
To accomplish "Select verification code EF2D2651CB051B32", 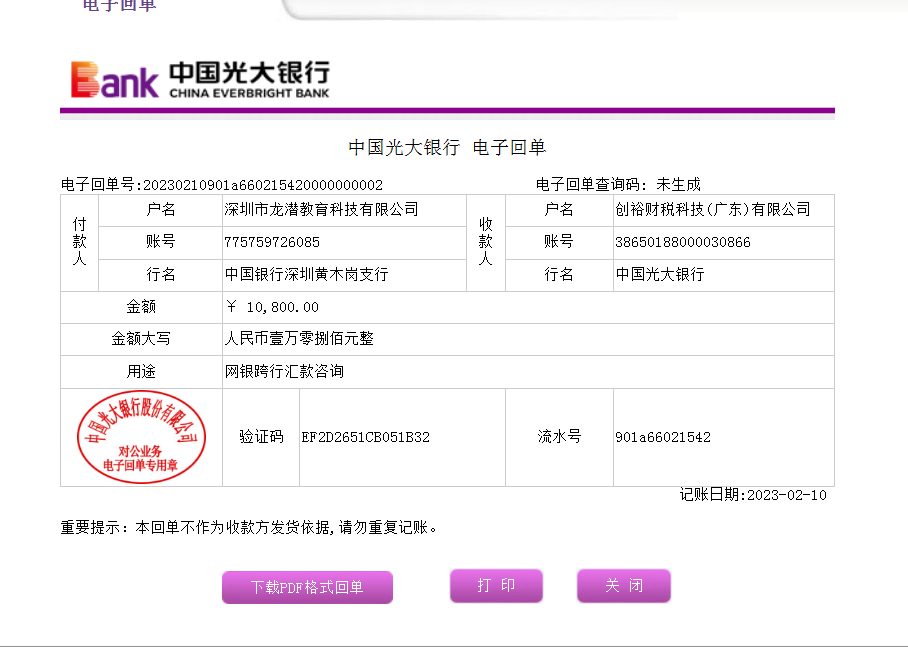I will pos(365,437).
